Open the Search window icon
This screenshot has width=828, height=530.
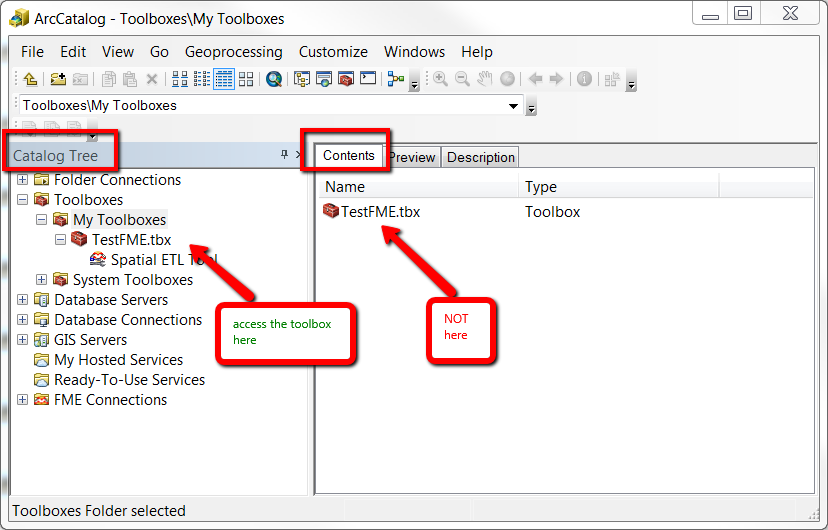point(274,79)
